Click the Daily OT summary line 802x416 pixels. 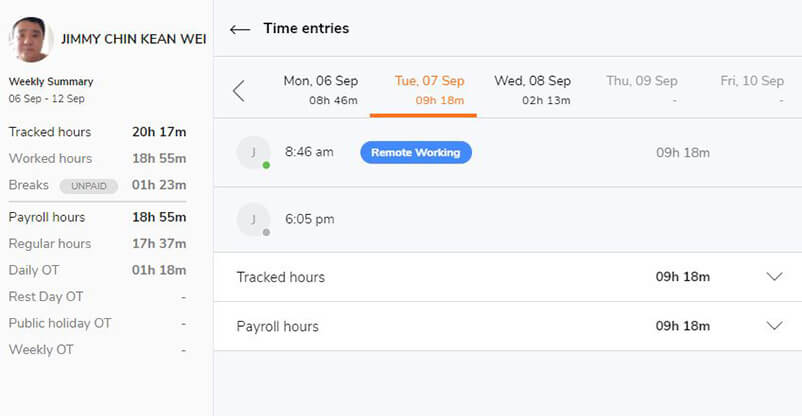[97, 270]
